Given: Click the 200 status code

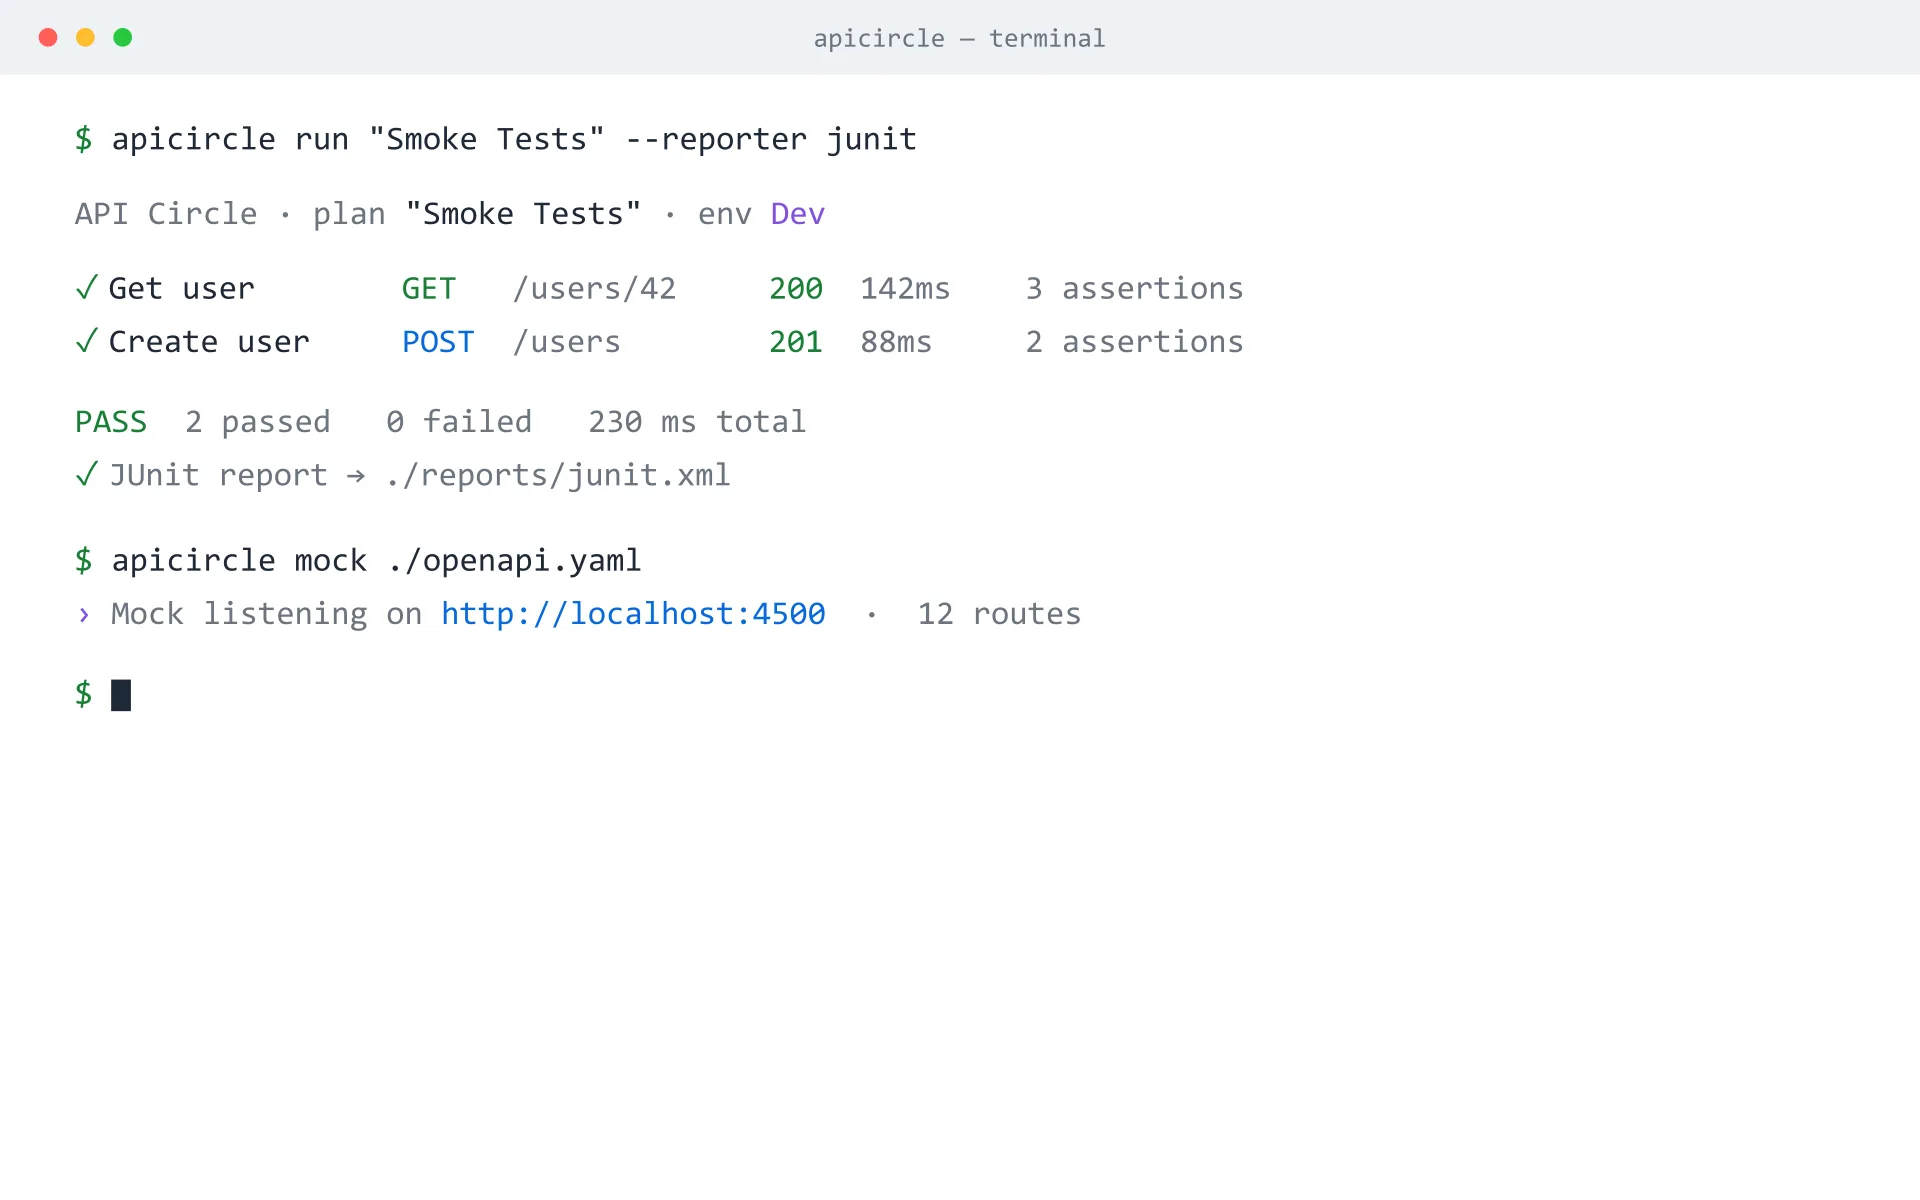Looking at the screenshot, I should pos(796,289).
